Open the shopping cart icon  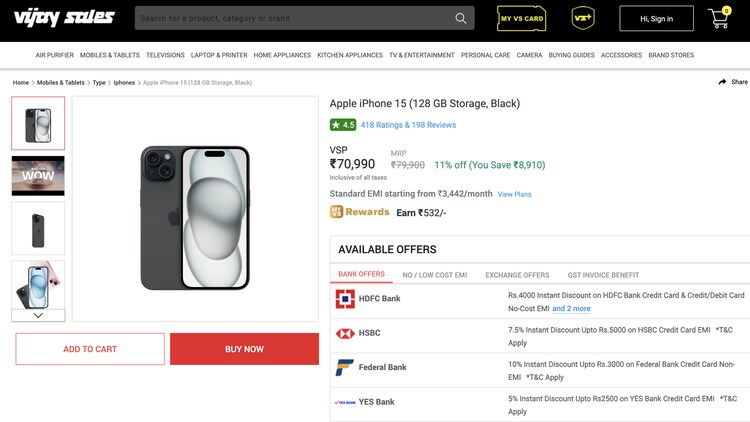pos(719,18)
